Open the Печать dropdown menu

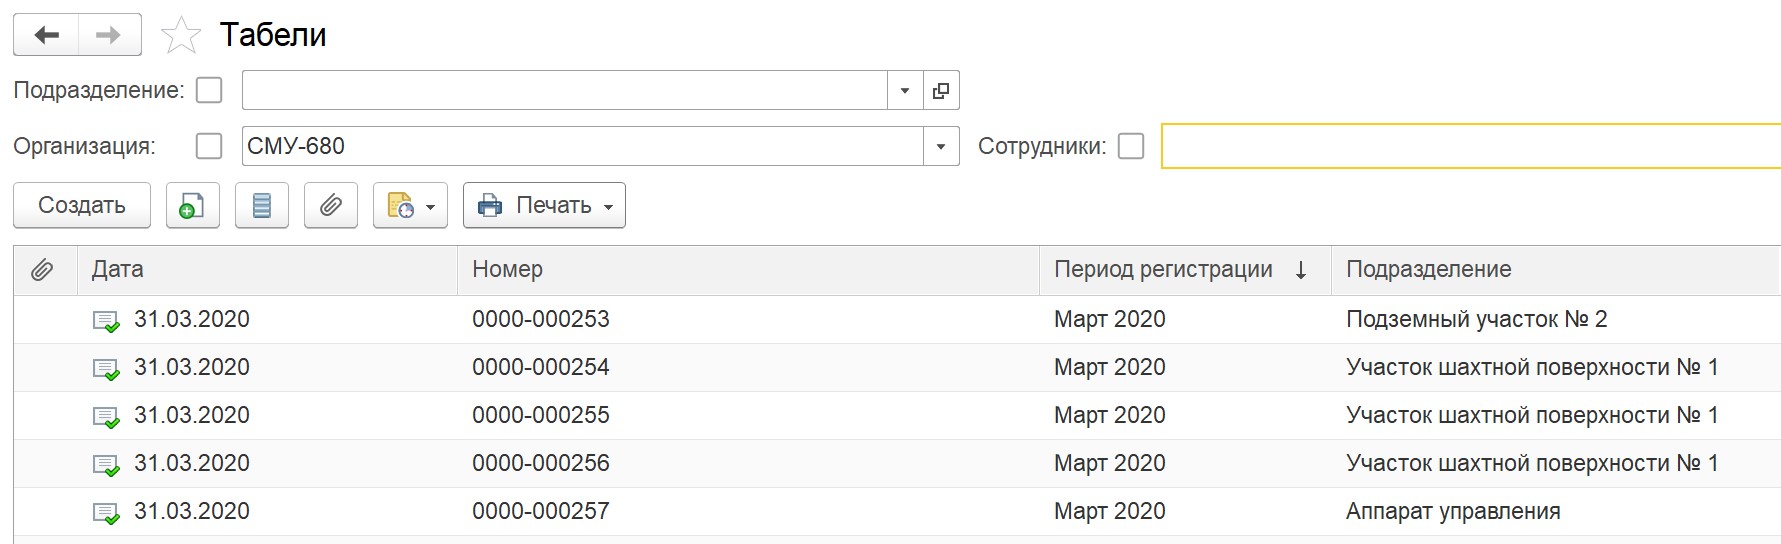pyautogui.click(x=544, y=205)
